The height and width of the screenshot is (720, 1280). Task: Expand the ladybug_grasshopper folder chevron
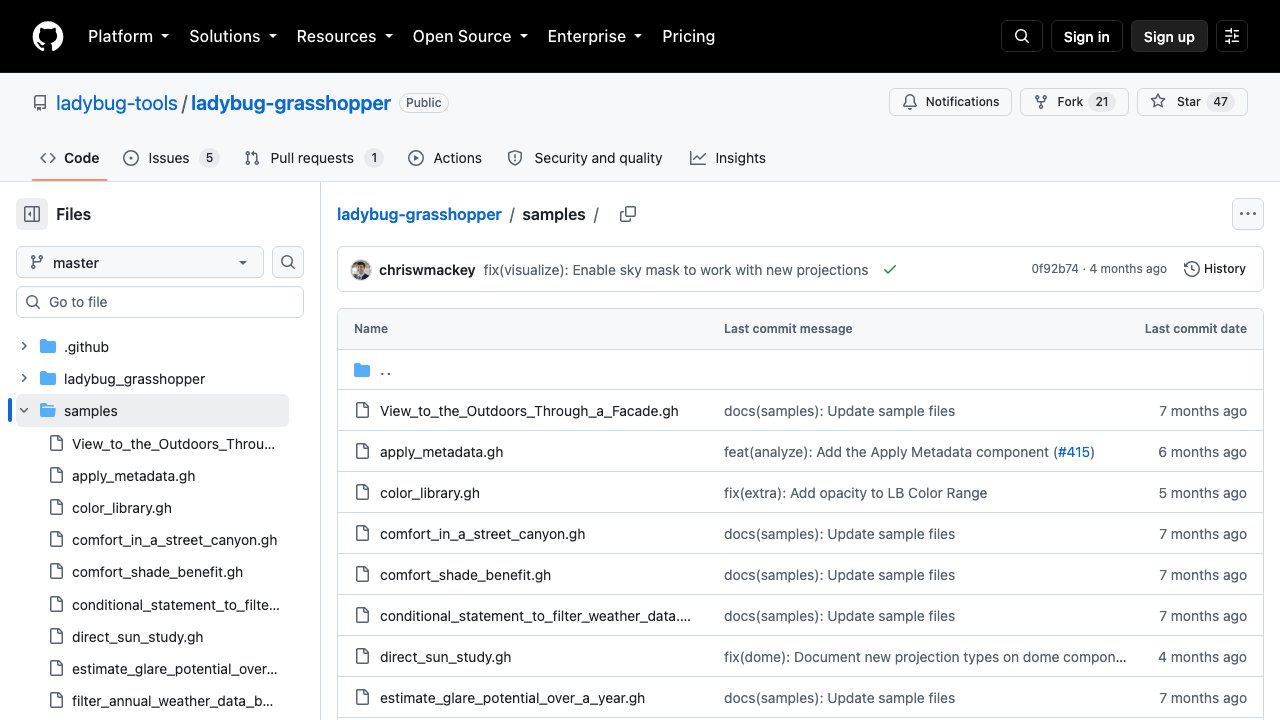click(24, 379)
